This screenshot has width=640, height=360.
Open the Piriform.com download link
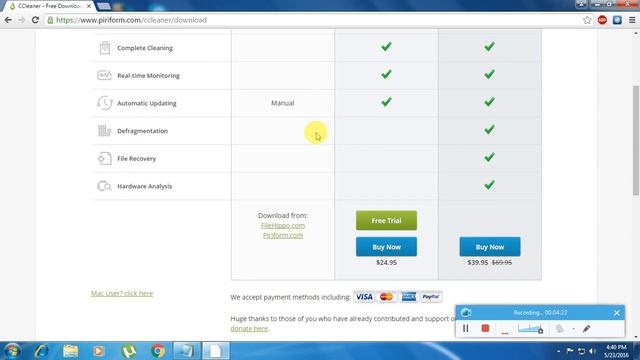(283, 235)
